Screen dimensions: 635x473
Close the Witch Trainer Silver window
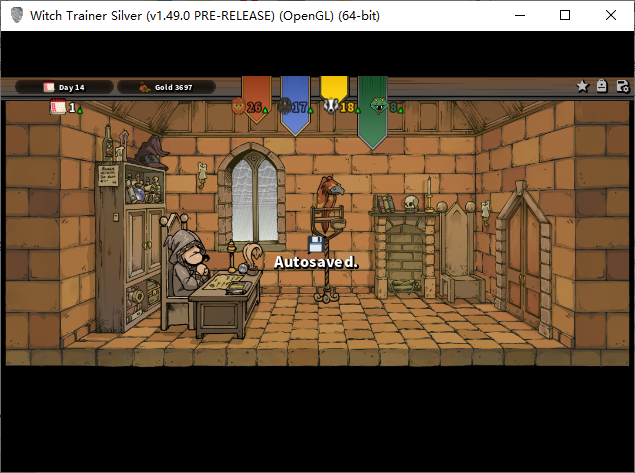[x=611, y=15]
